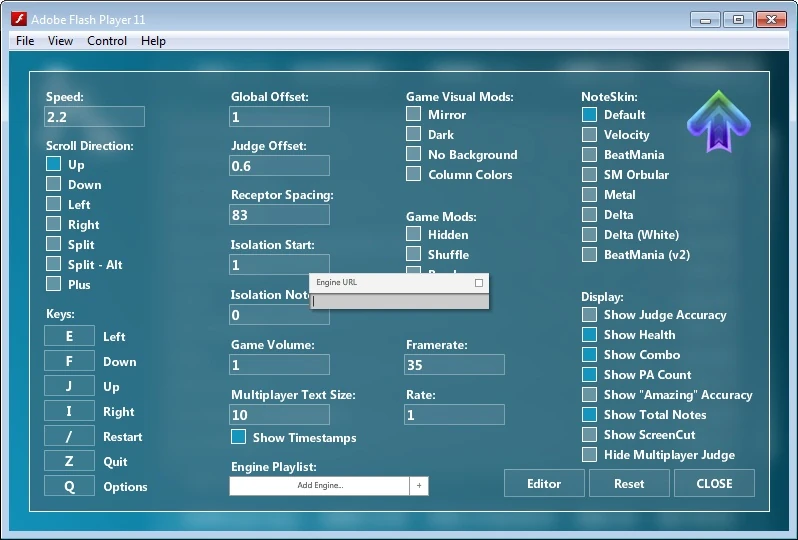Toggle Show Health checkbox

(x=589, y=334)
